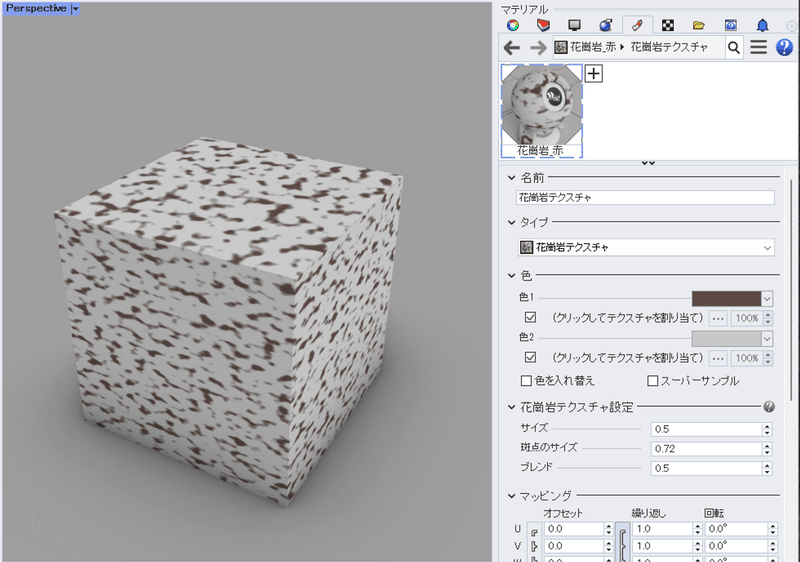This screenshot has height=562, width=800.
Task: Adjust the V rotation spinner arrows
Action: [x=773, y=546]
